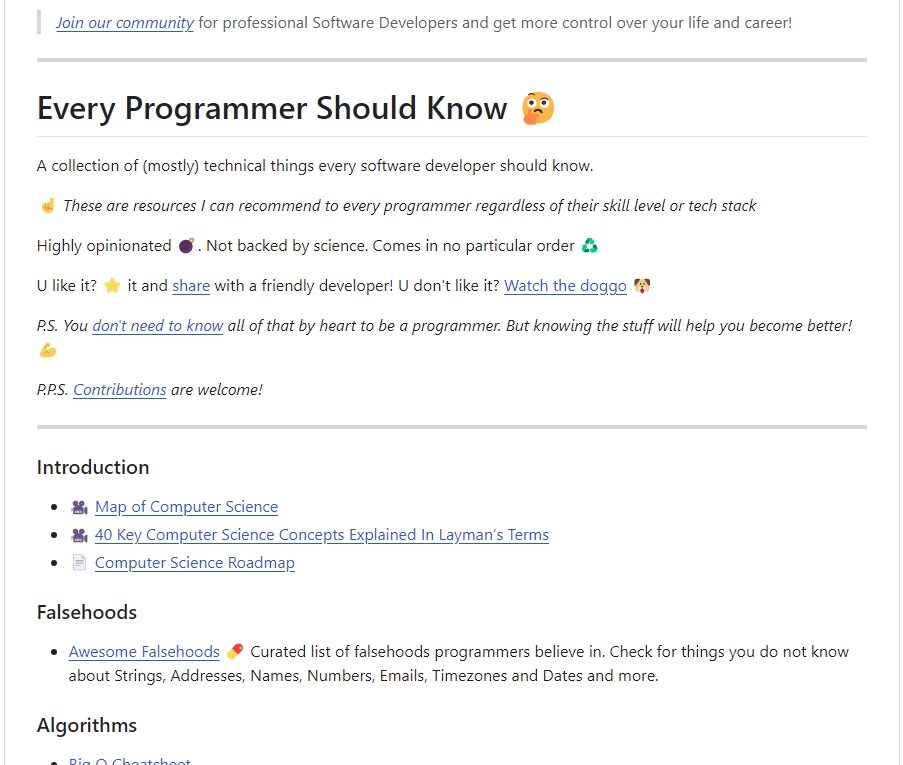Click the thinking face emoji in the title
Screen dimensions: 903x765
point(538,108)
